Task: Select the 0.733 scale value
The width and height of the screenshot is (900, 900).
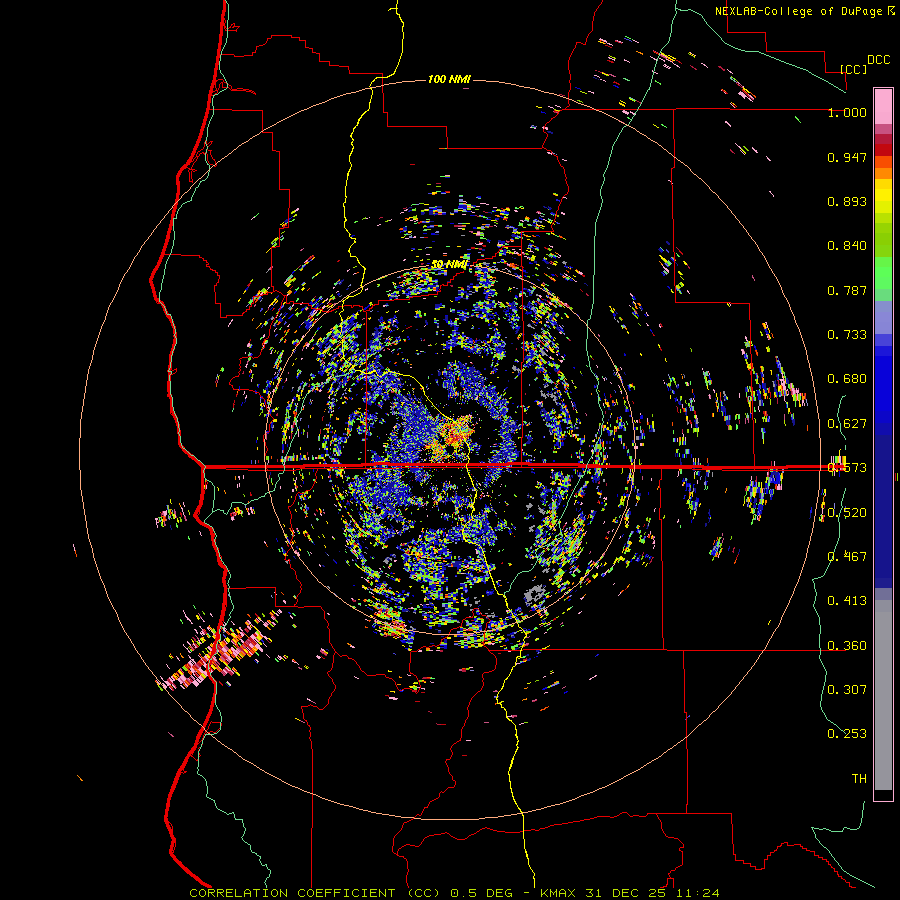Action: click(x=847, y=335)
